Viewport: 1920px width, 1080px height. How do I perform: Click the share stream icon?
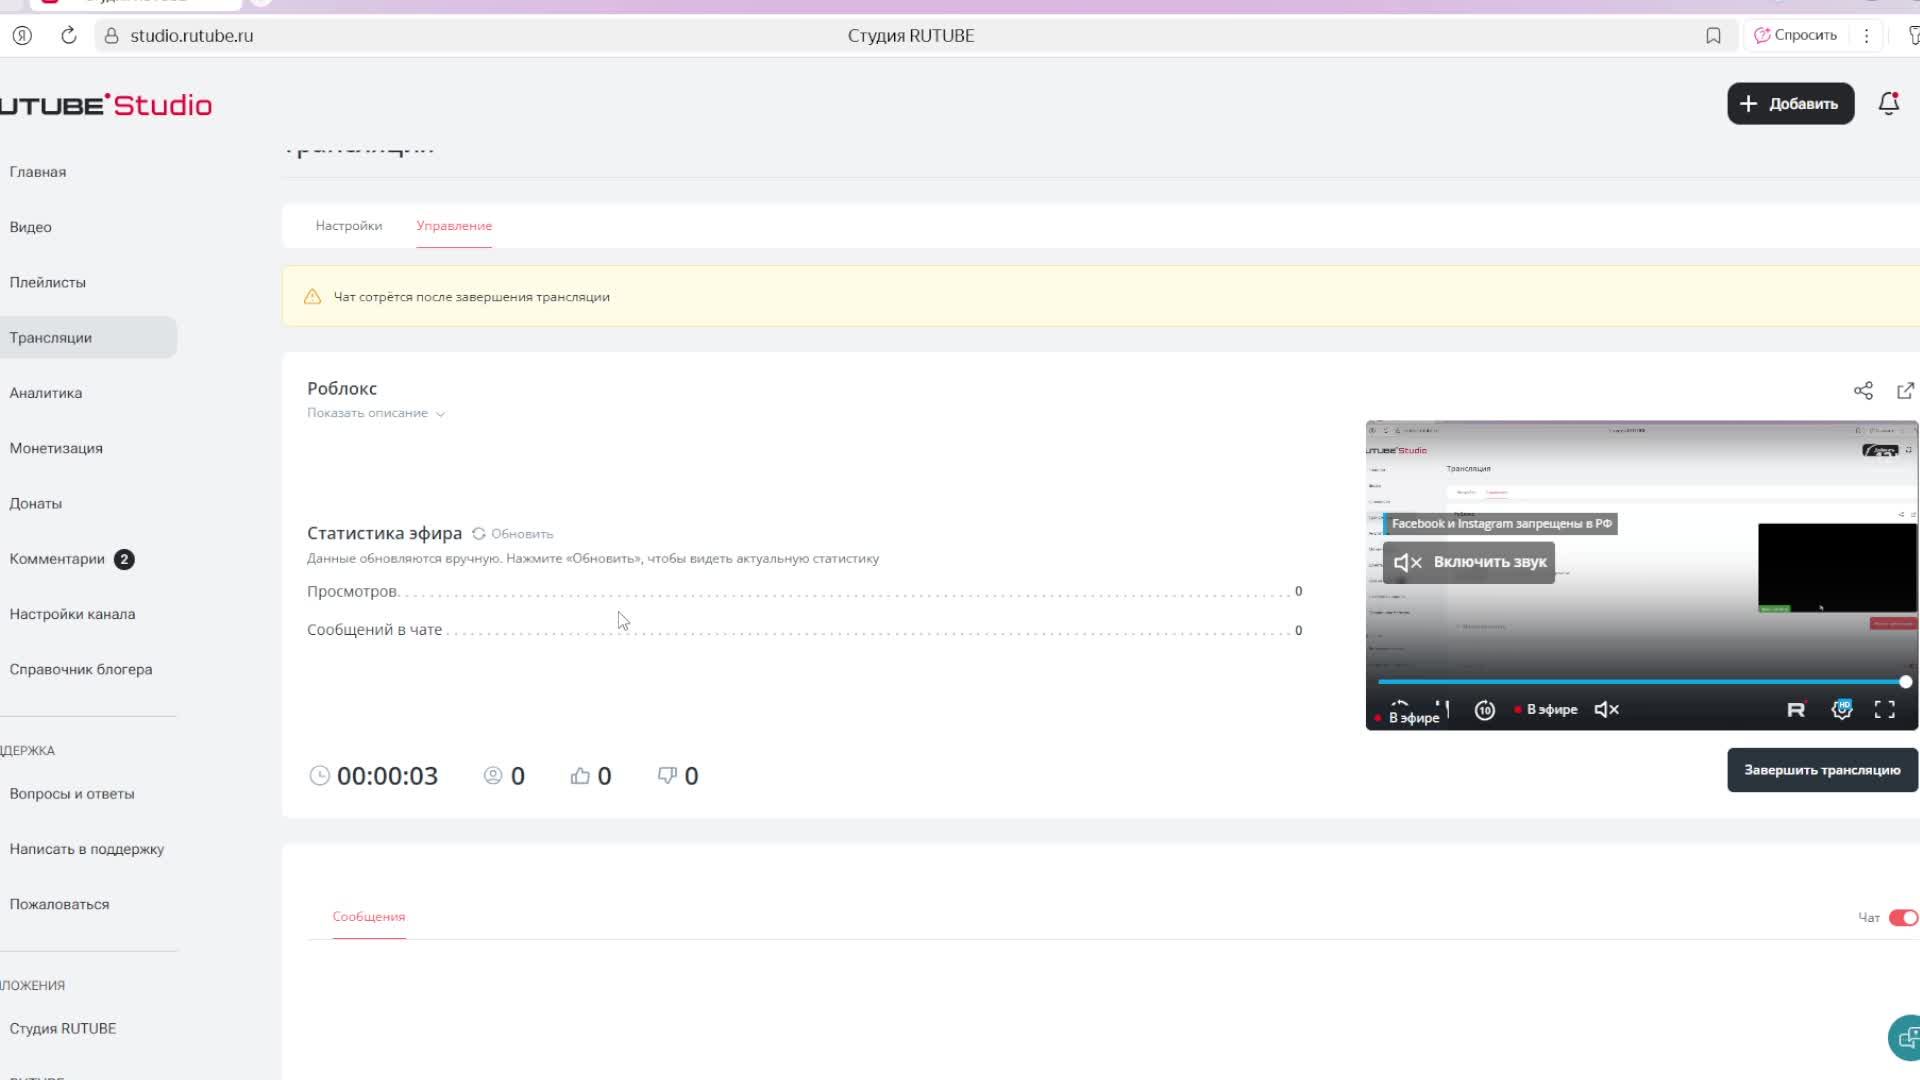[x=1862, y=391]
